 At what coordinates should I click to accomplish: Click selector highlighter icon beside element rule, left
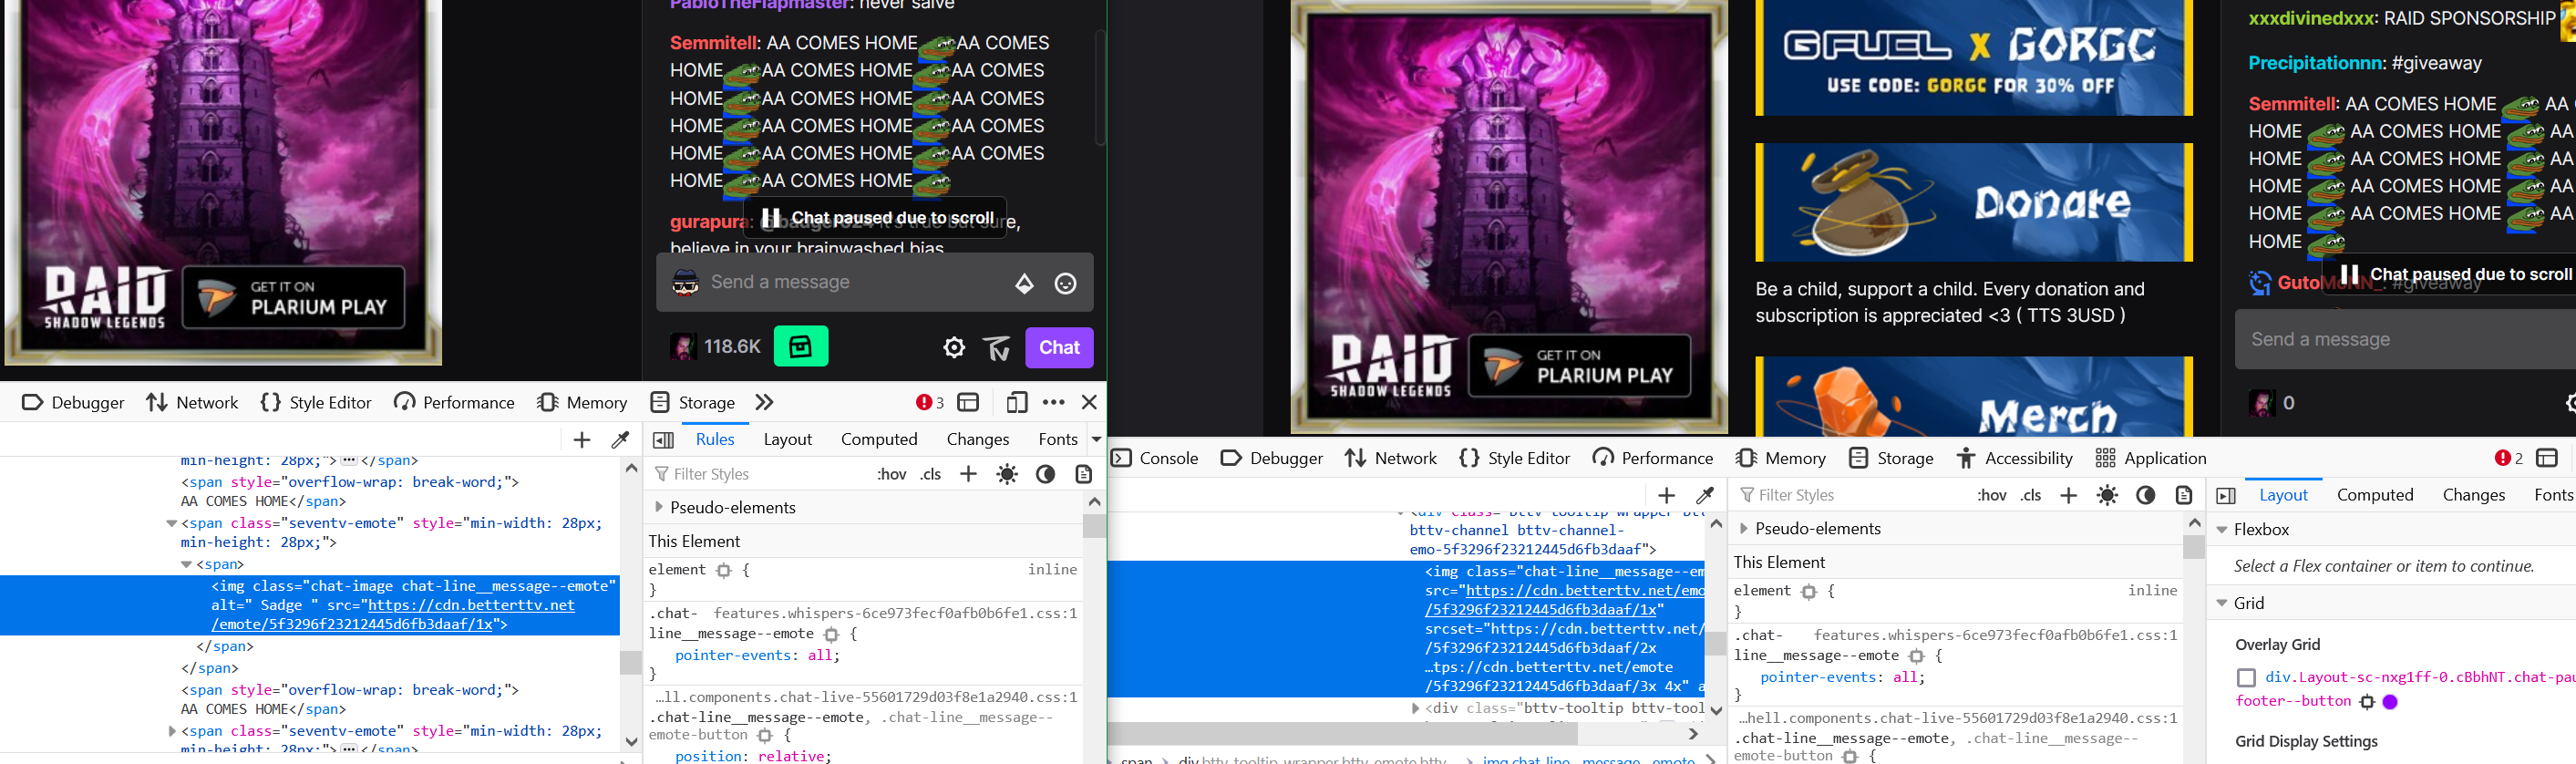(x=724, y=570)
